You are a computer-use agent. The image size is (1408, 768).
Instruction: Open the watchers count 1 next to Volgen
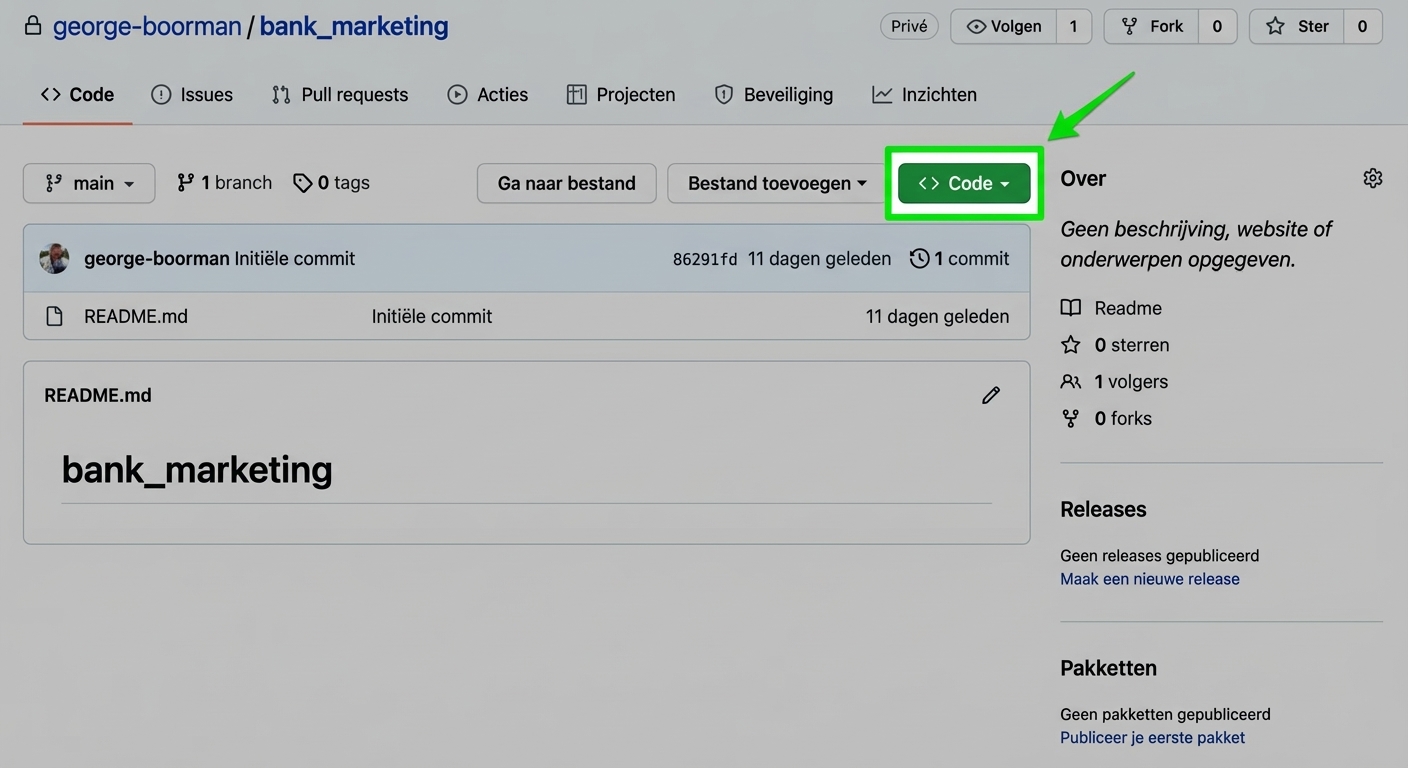[1074, 27]
